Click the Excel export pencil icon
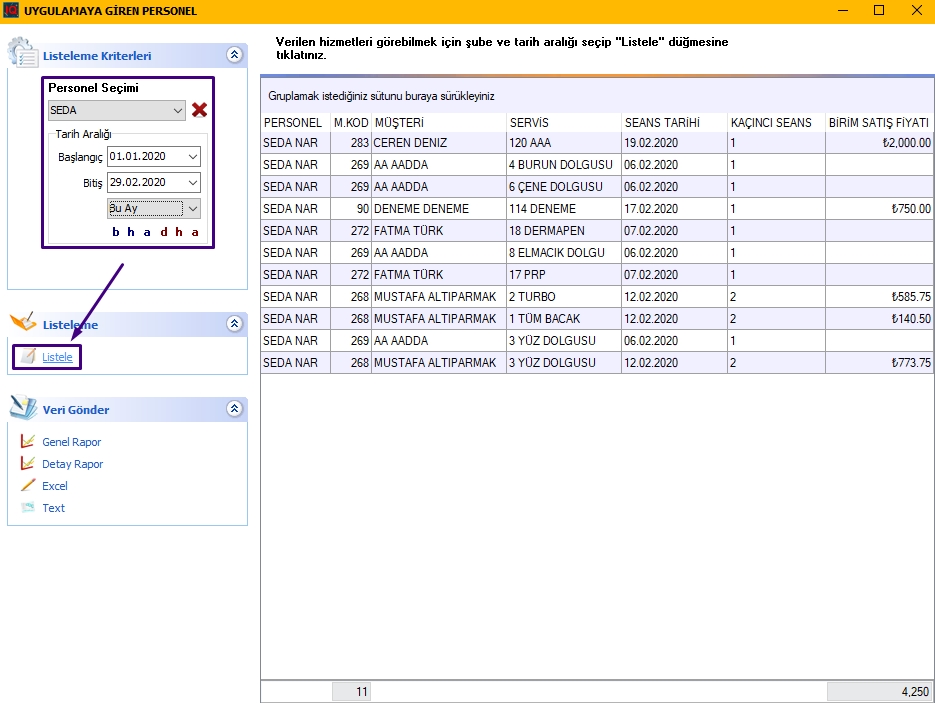Viewport: 935px width, 703px height. tap(28, 485)
